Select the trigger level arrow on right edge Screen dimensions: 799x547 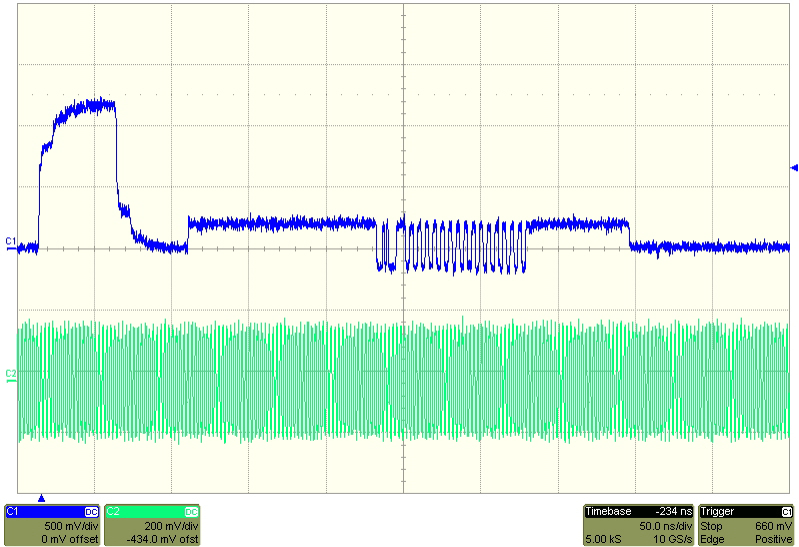[x=794, y=167]
